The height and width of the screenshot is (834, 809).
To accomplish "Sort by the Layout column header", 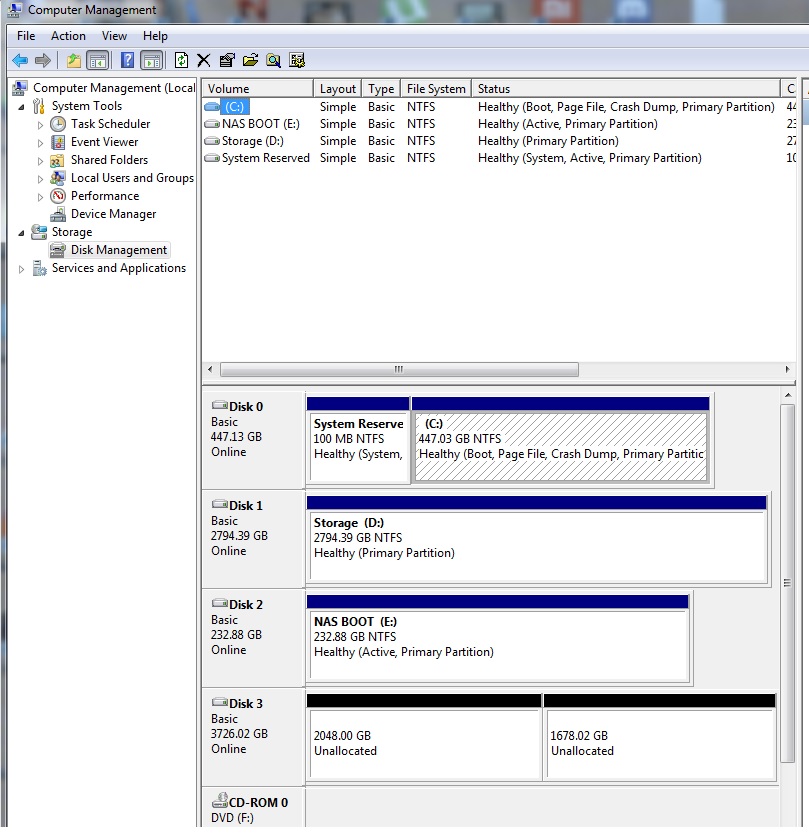I will (x=338, y=88).
